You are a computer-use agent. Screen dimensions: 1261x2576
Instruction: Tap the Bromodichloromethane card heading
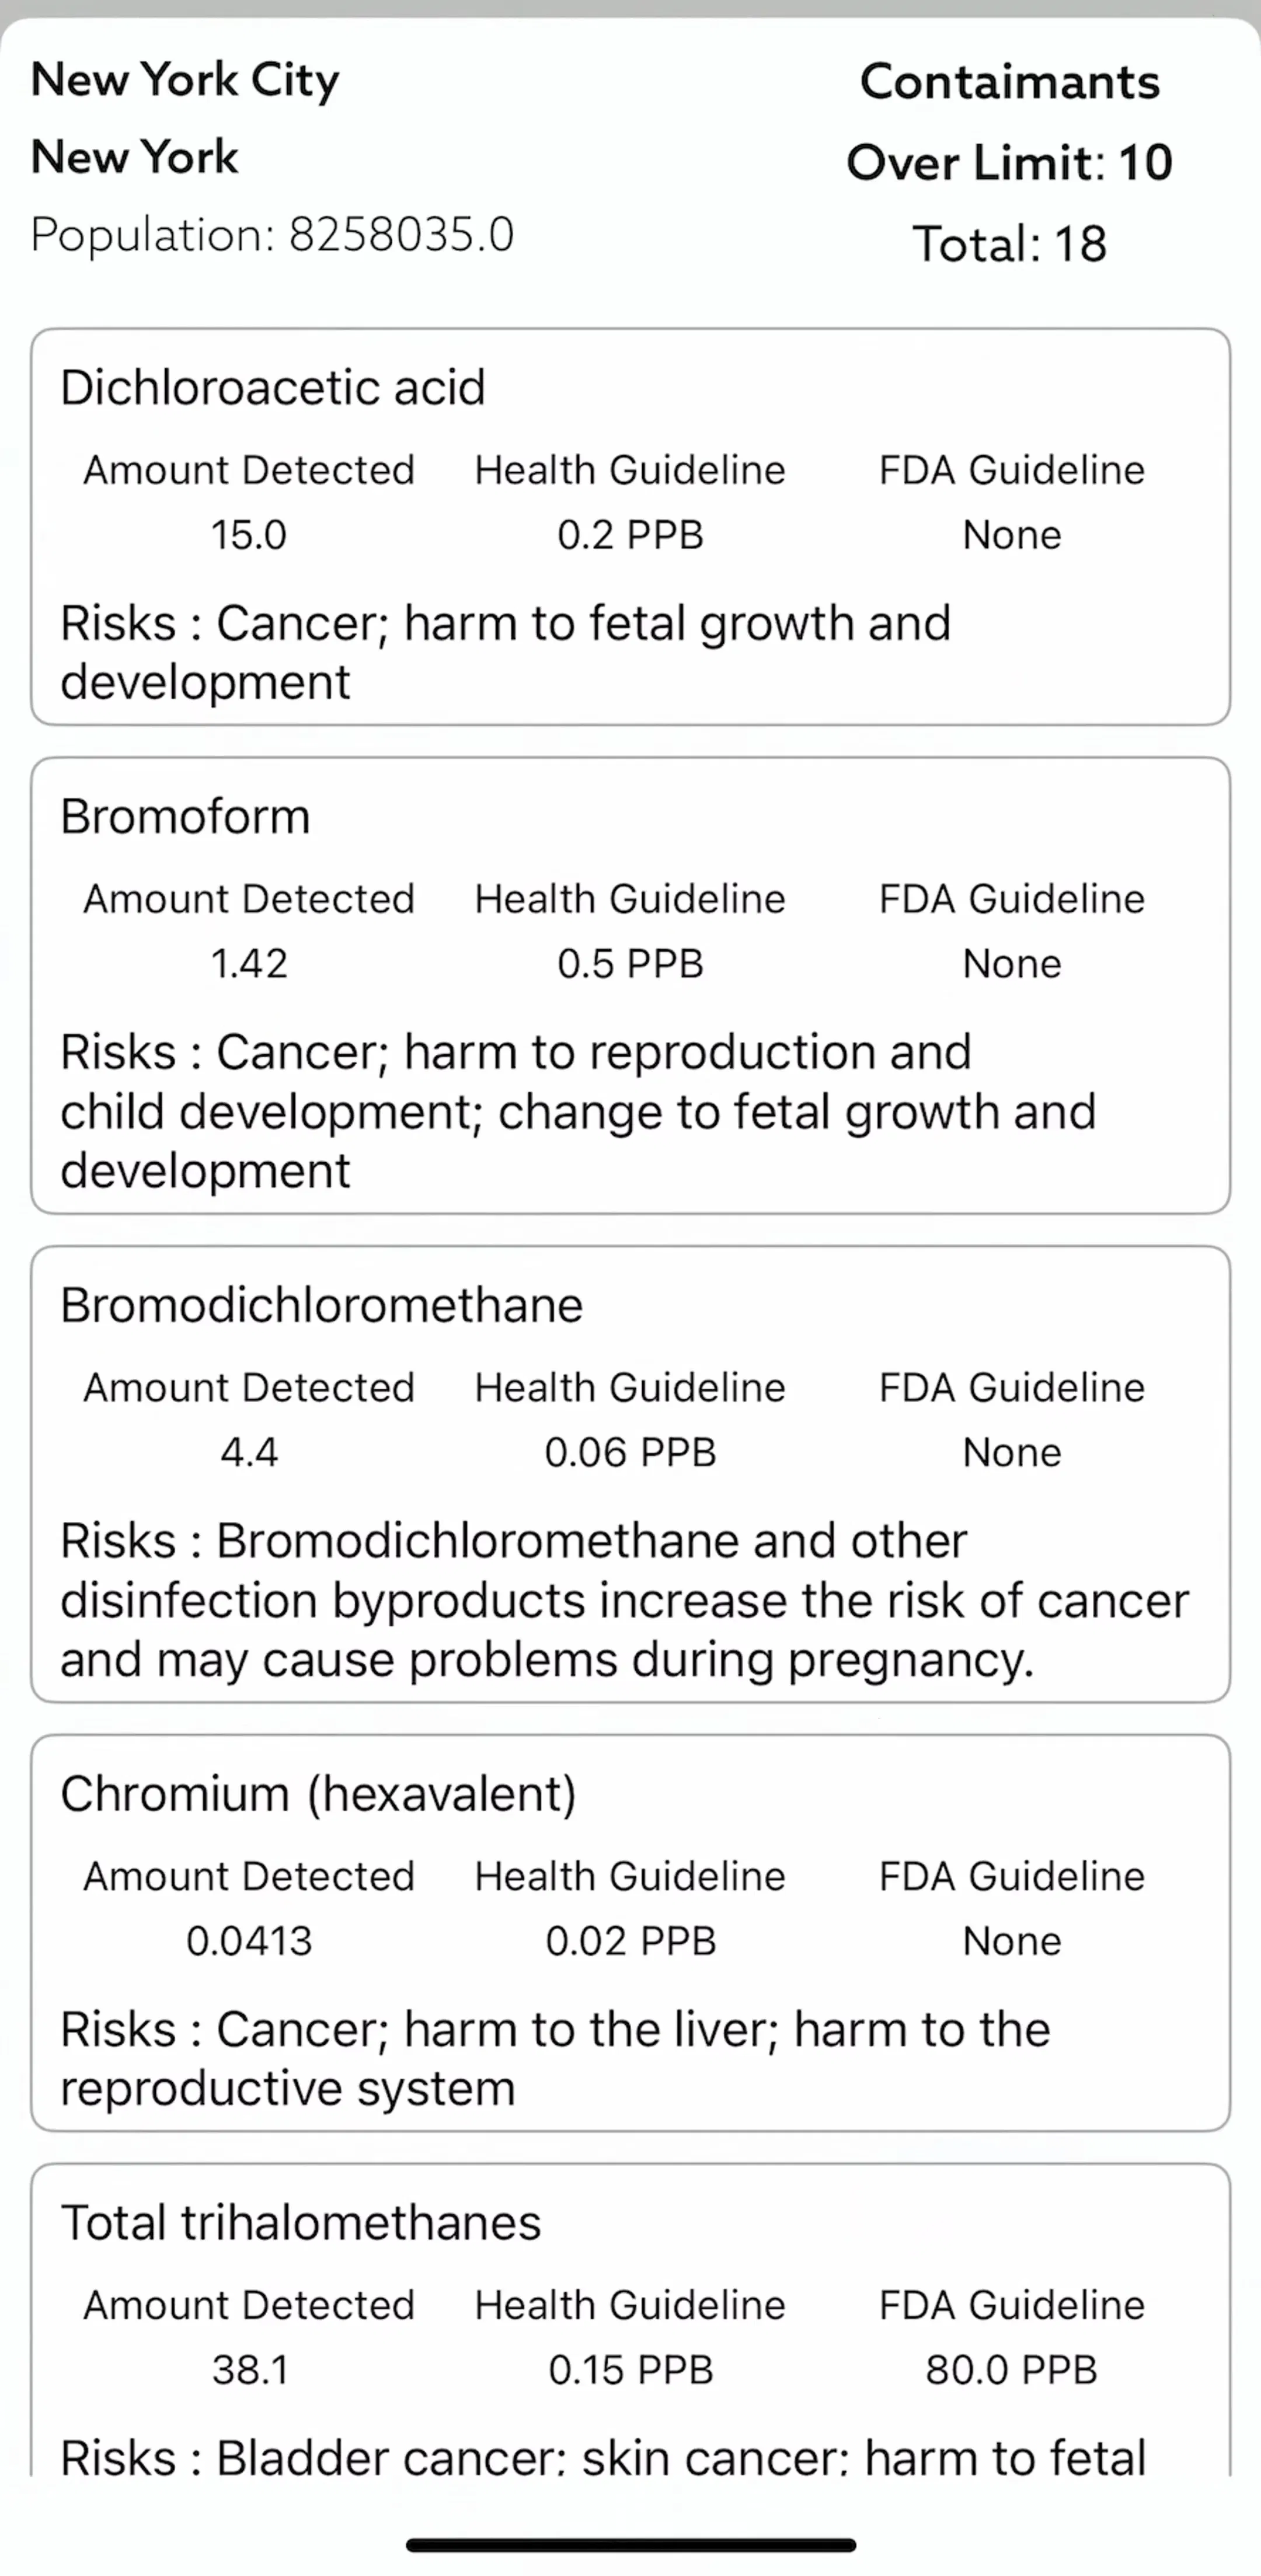(321, 1306)
